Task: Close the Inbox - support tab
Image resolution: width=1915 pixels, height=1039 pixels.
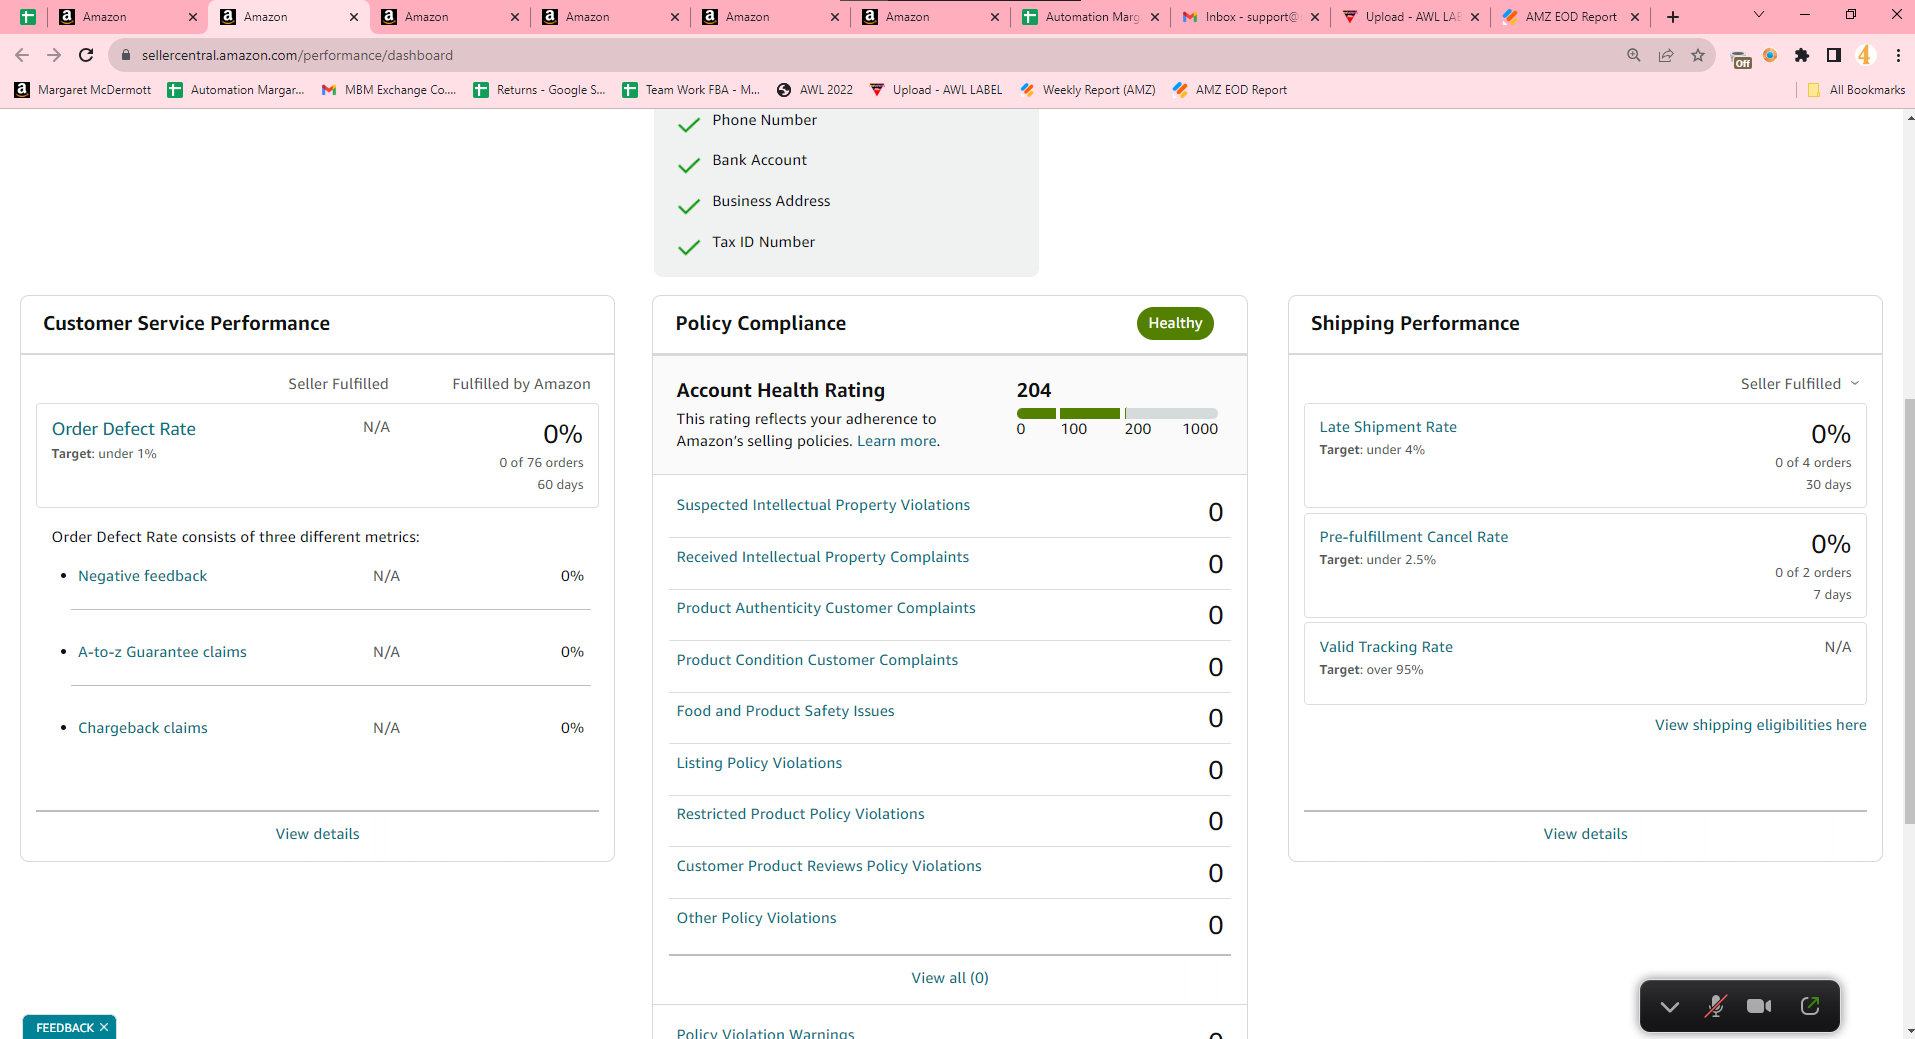Action: [1315, 17]
